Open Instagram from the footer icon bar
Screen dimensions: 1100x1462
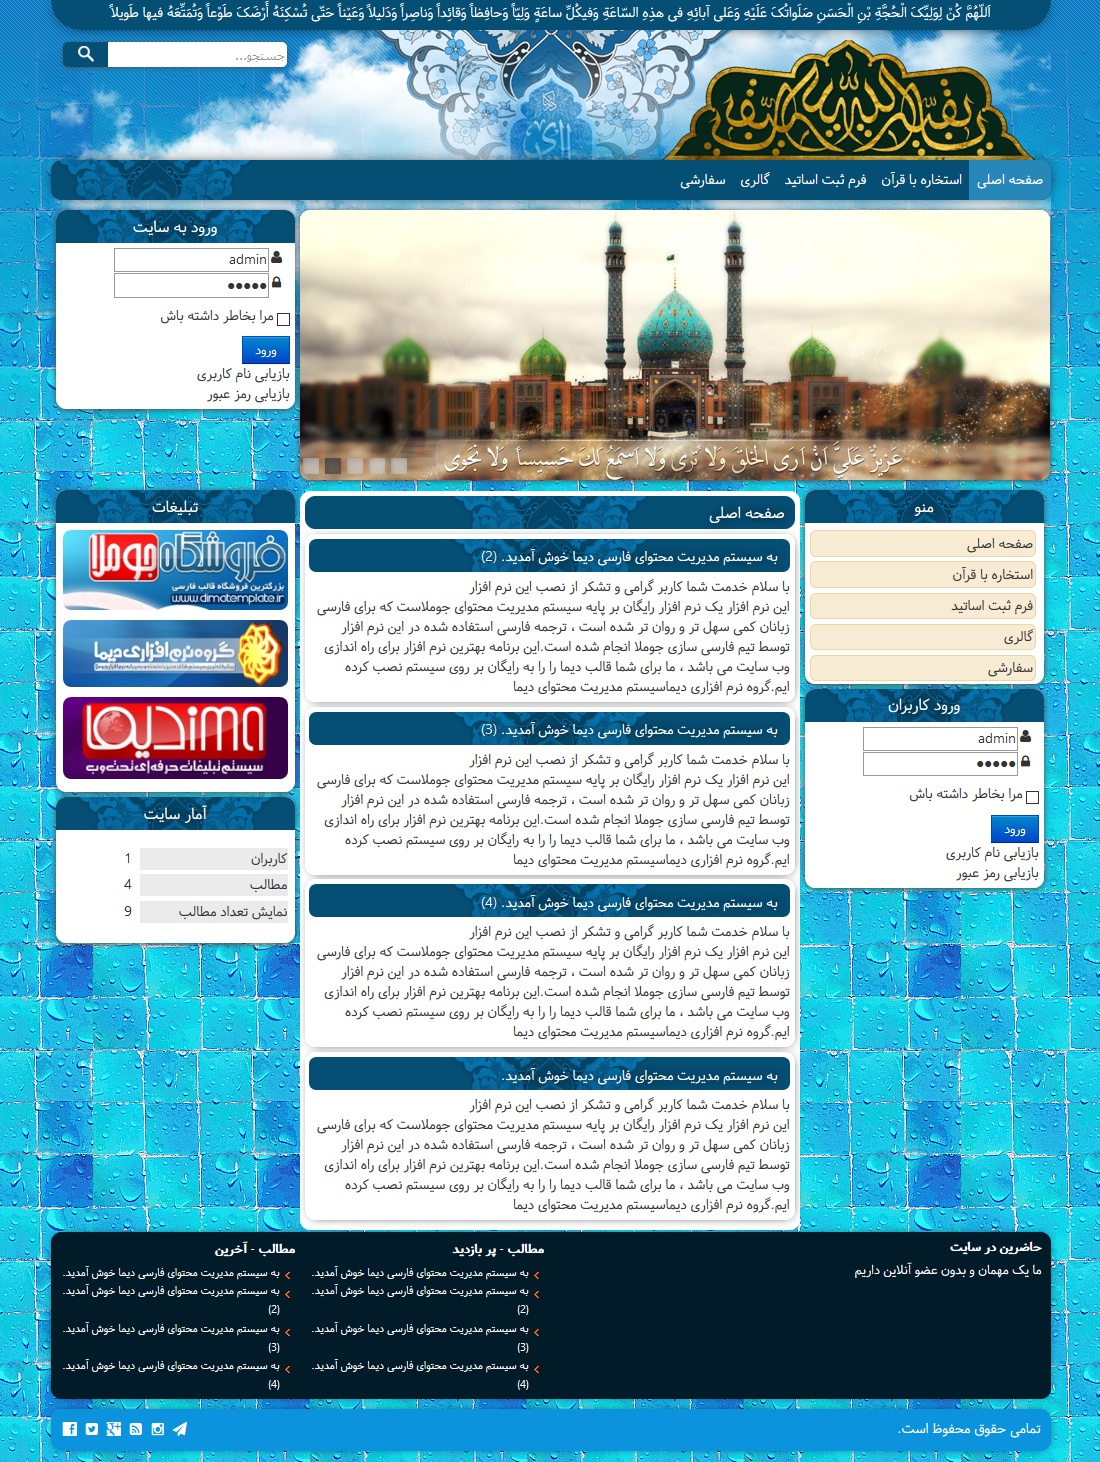157,1429
